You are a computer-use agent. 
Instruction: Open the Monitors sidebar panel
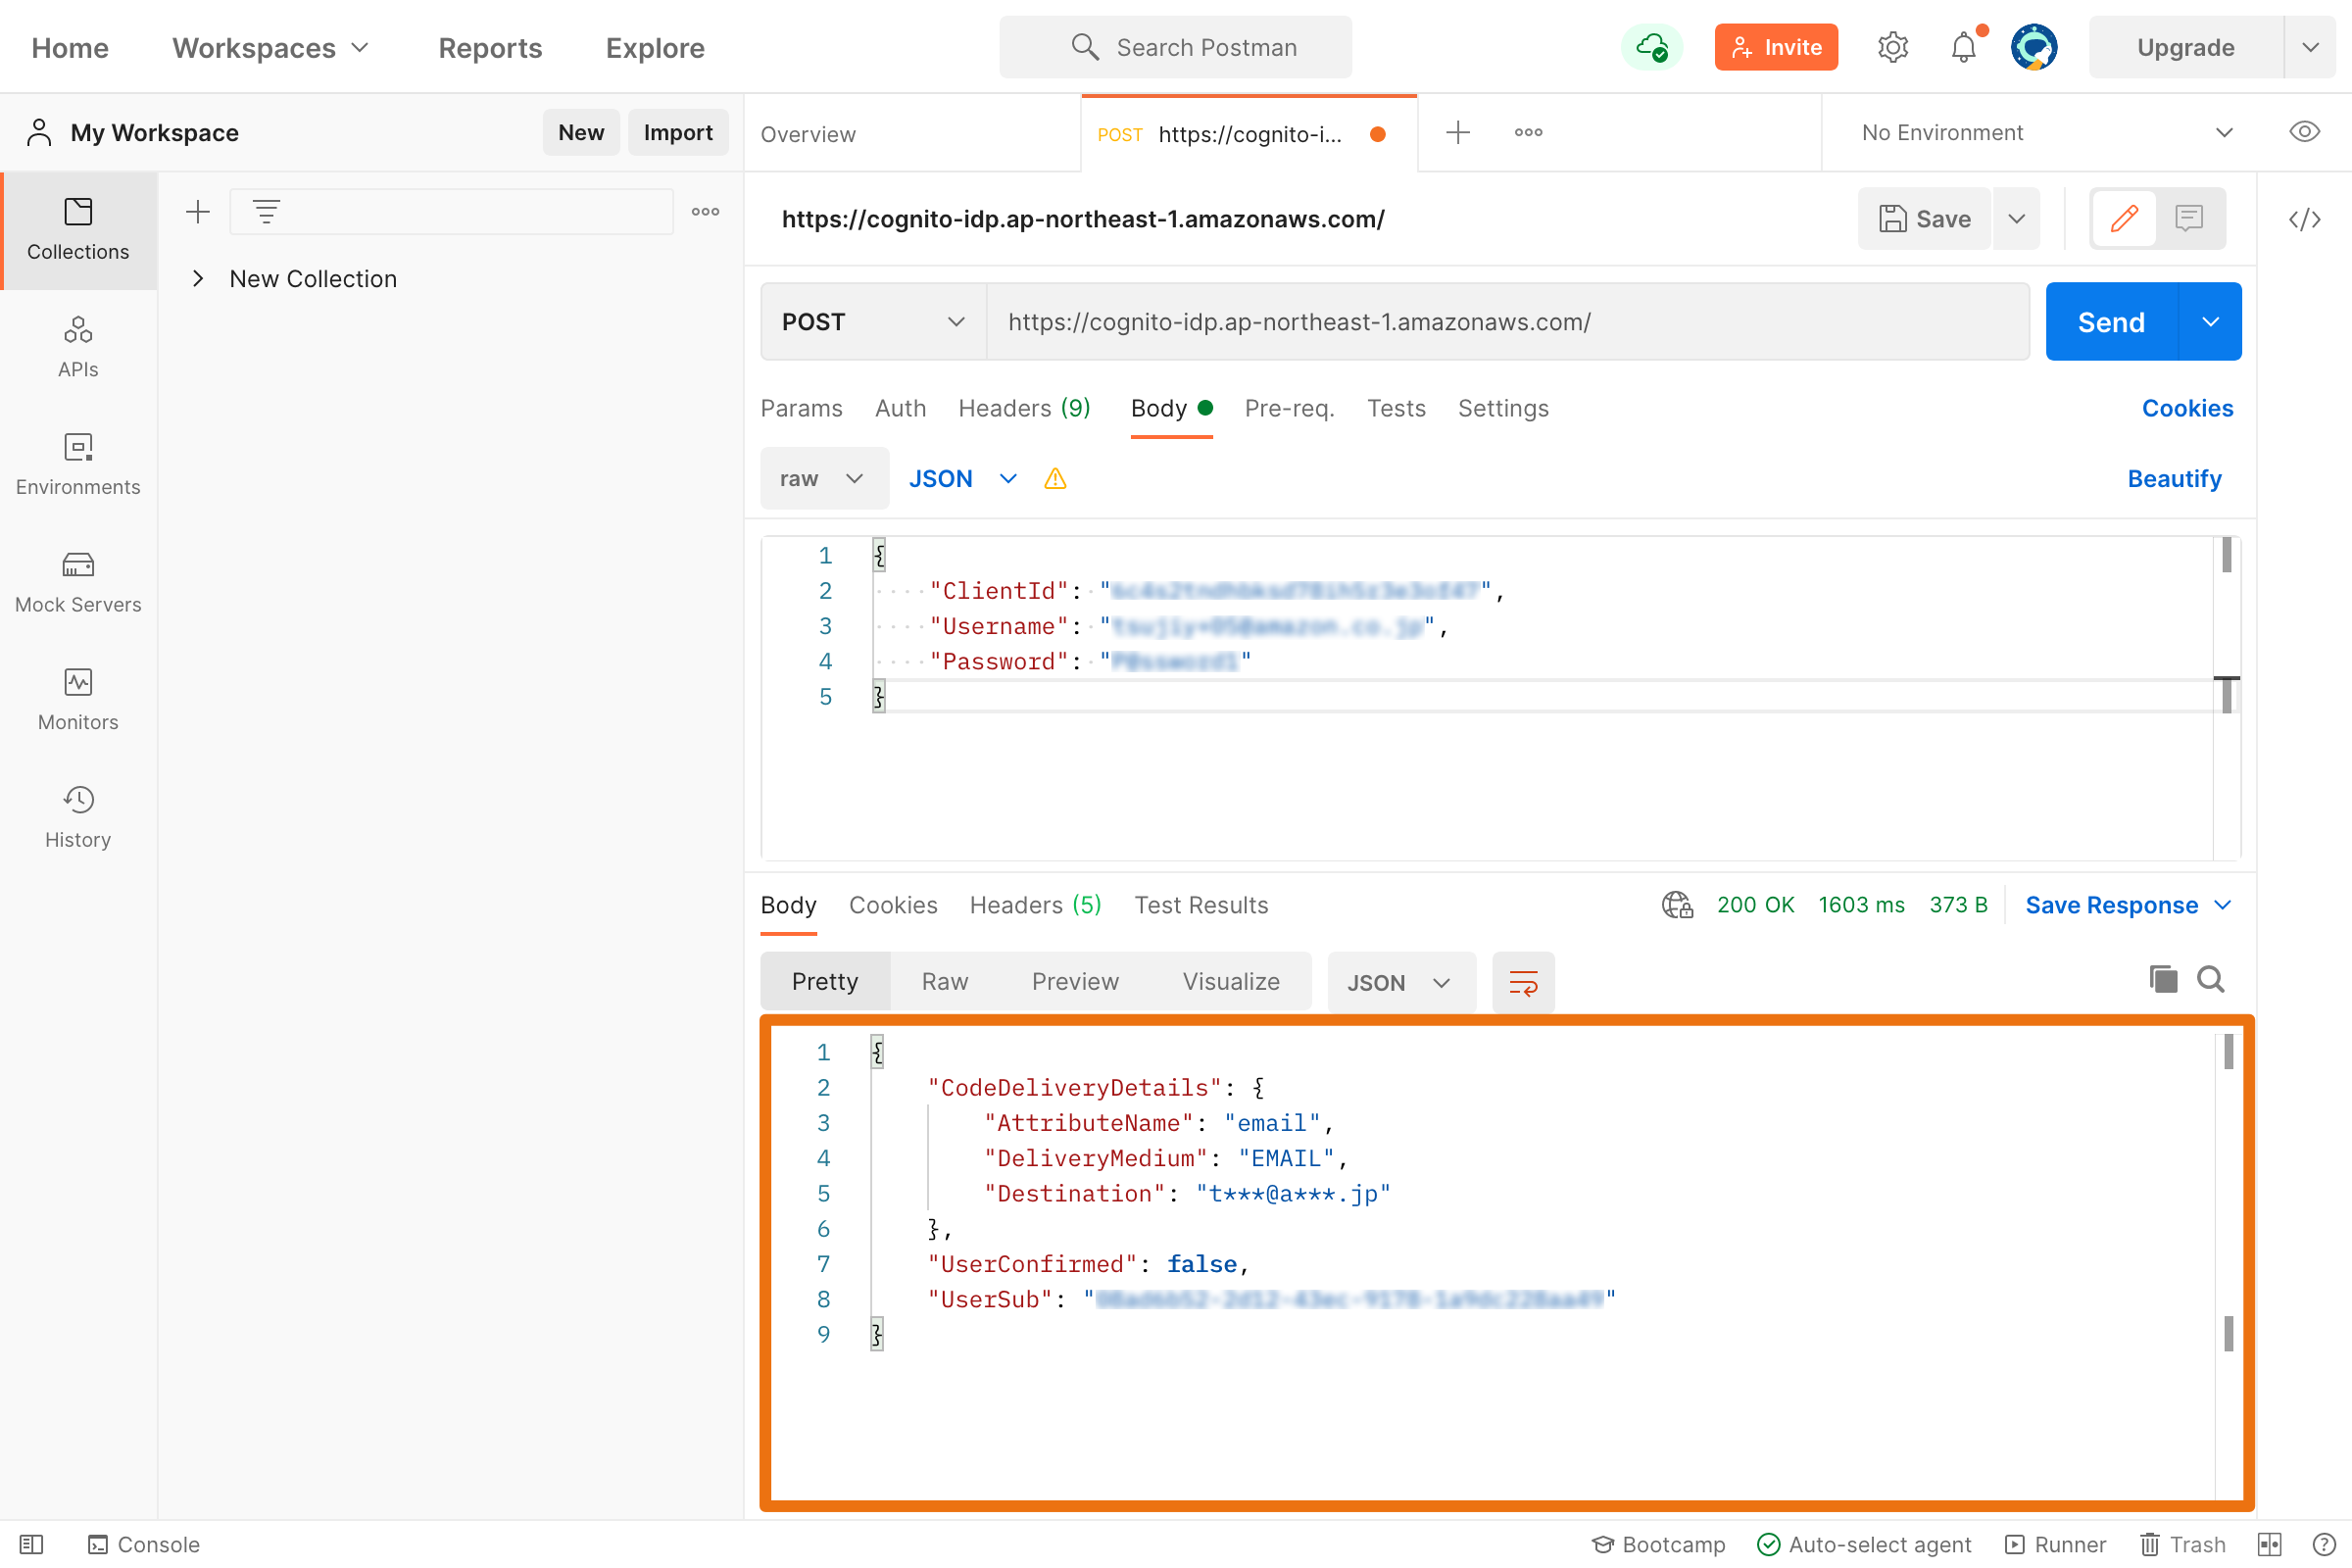(78, 700)
